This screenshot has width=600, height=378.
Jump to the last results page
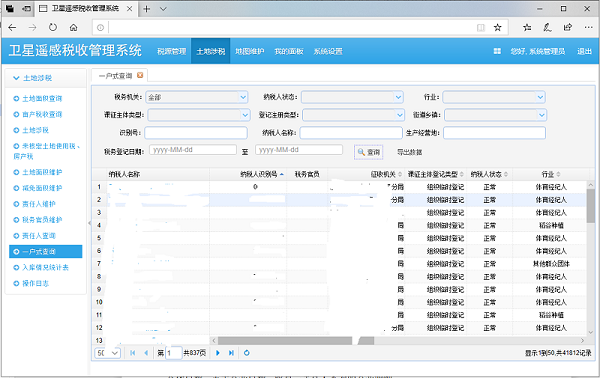[231, 353]
